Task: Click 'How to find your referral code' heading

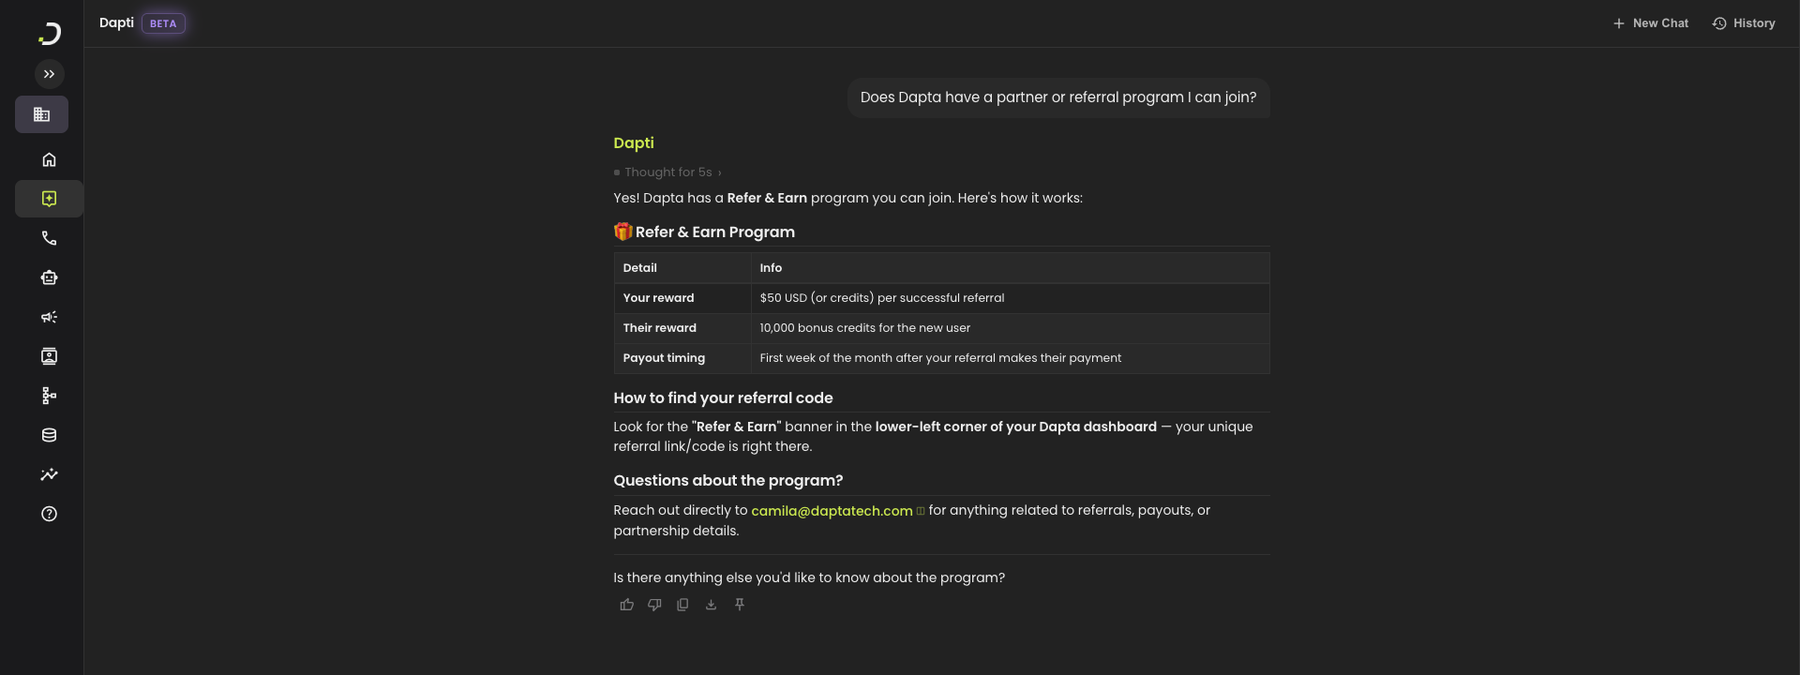Action: pyautogui.click(x=723, y=398)
